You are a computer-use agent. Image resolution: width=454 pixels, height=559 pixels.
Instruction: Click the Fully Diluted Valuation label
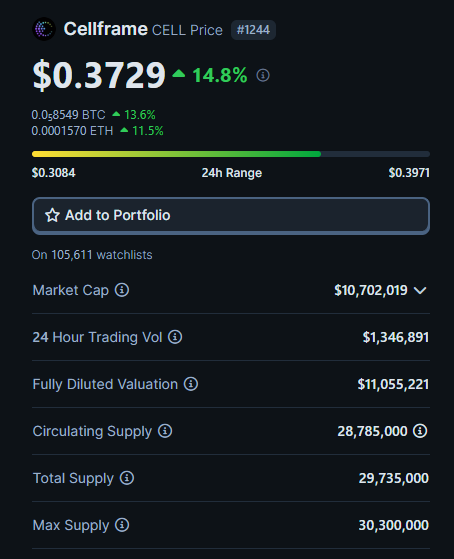pos(105,385)
